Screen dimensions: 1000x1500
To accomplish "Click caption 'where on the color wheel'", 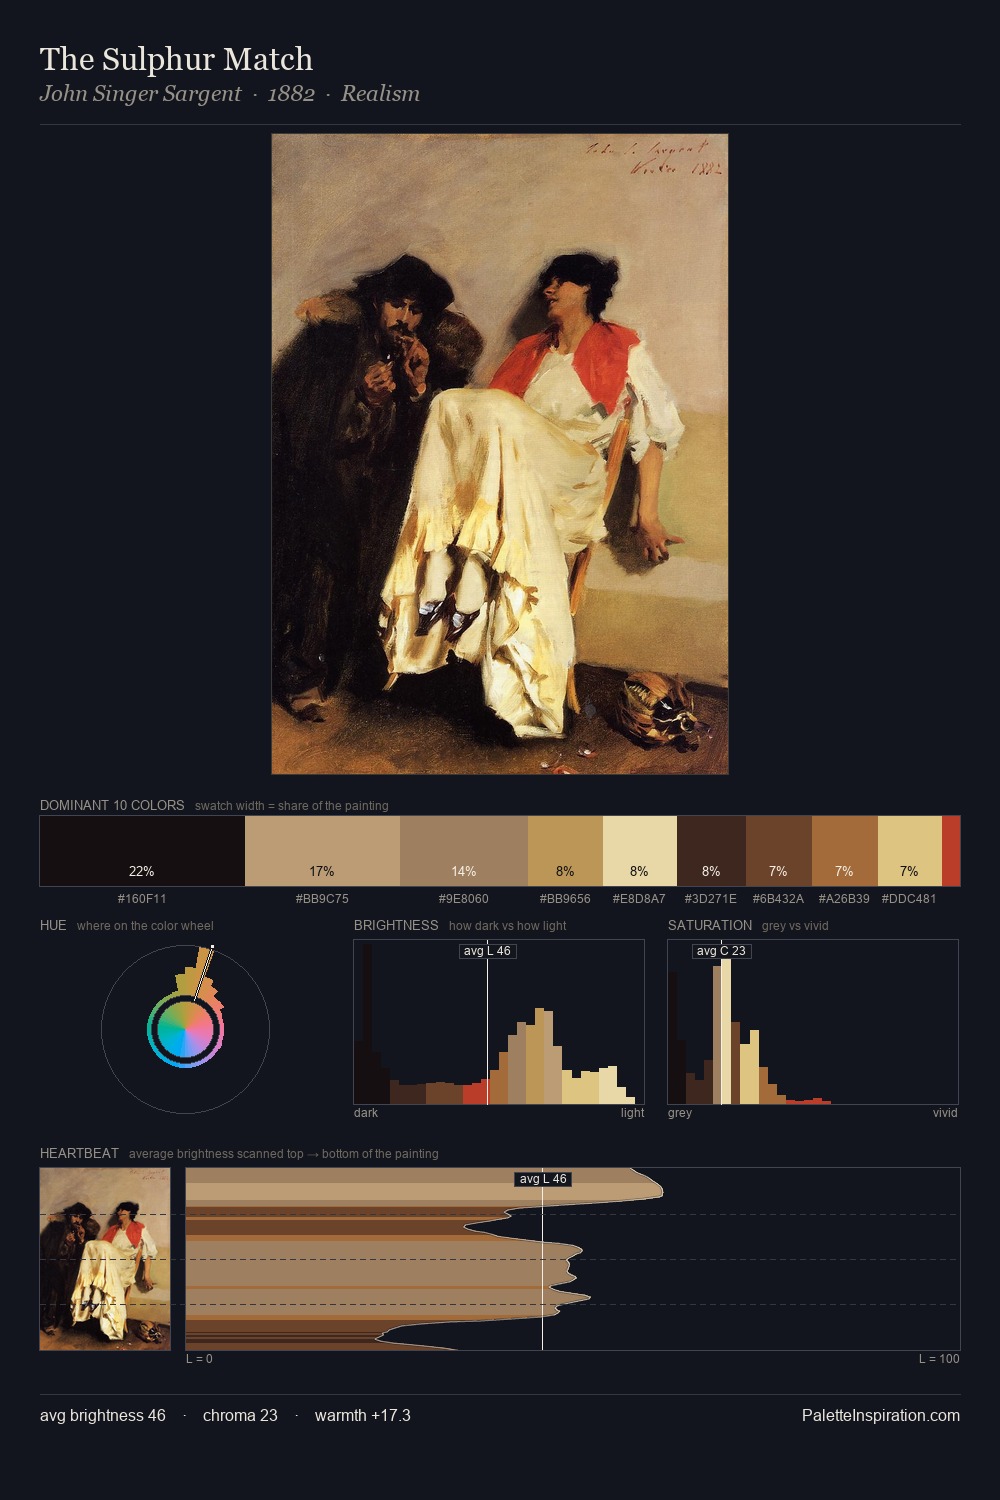I will point(145,926).
